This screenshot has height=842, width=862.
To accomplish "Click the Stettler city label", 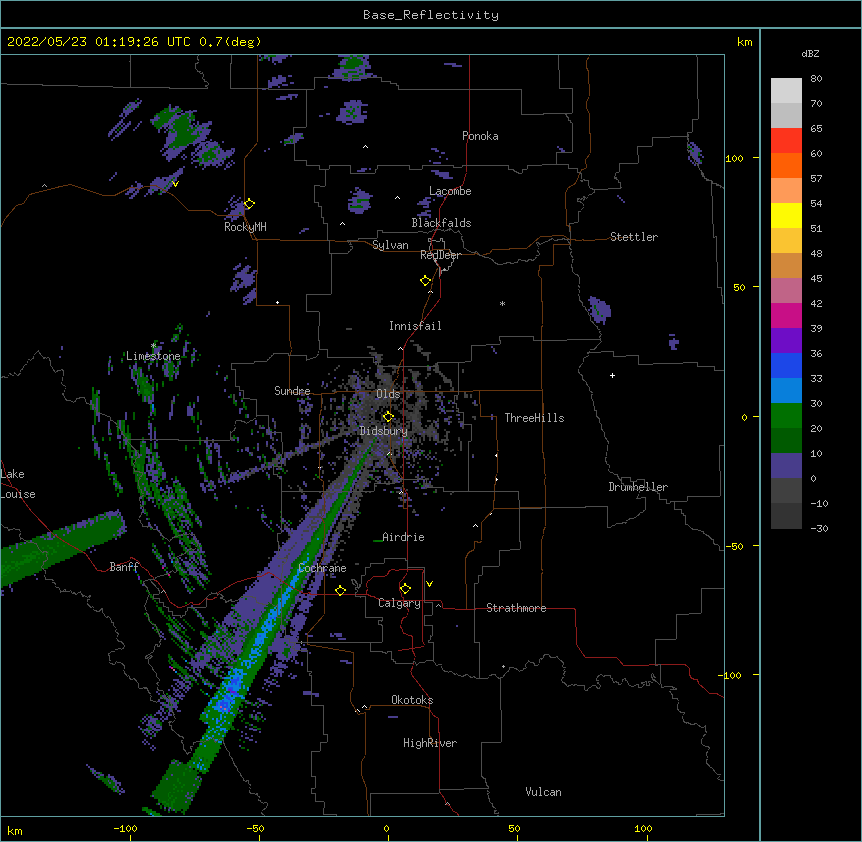I will pos(634,237).
